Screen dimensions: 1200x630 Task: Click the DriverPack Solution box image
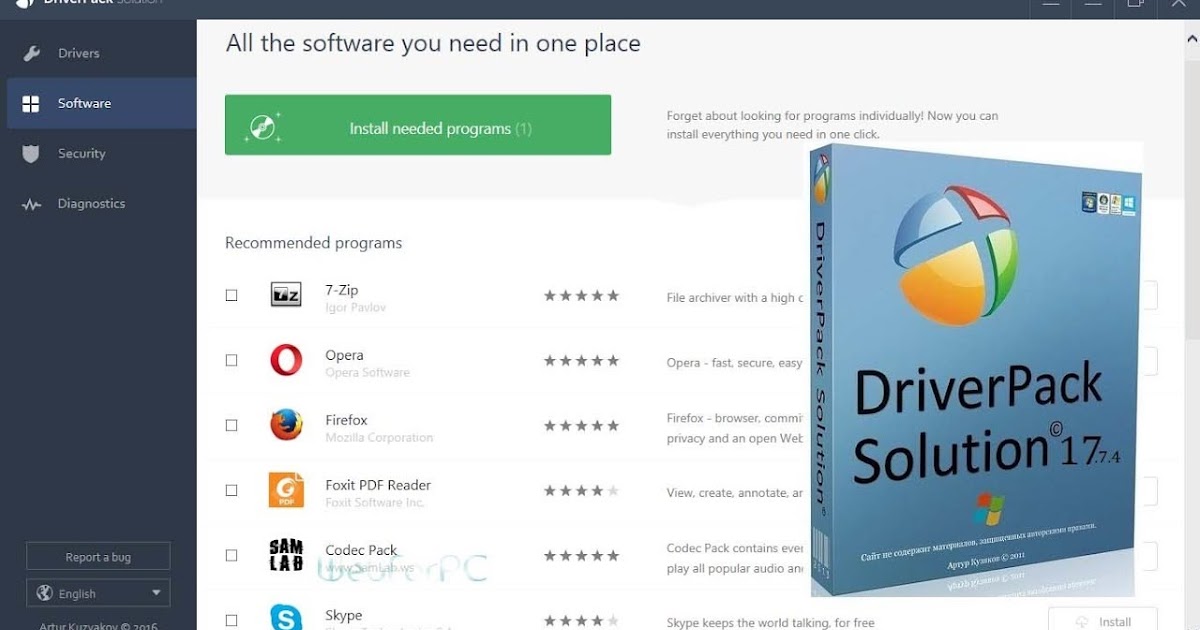975,369
